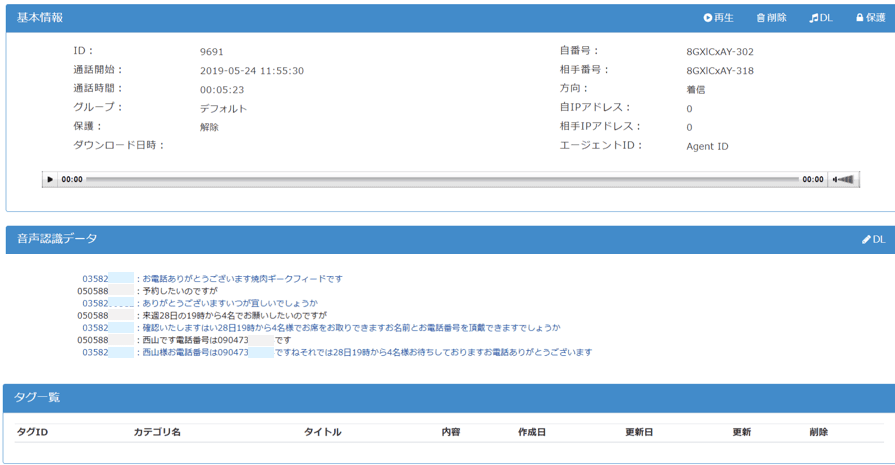The image size is (895, 465).
Task: Click the 更新日 column header
Action: pos(639,432)
